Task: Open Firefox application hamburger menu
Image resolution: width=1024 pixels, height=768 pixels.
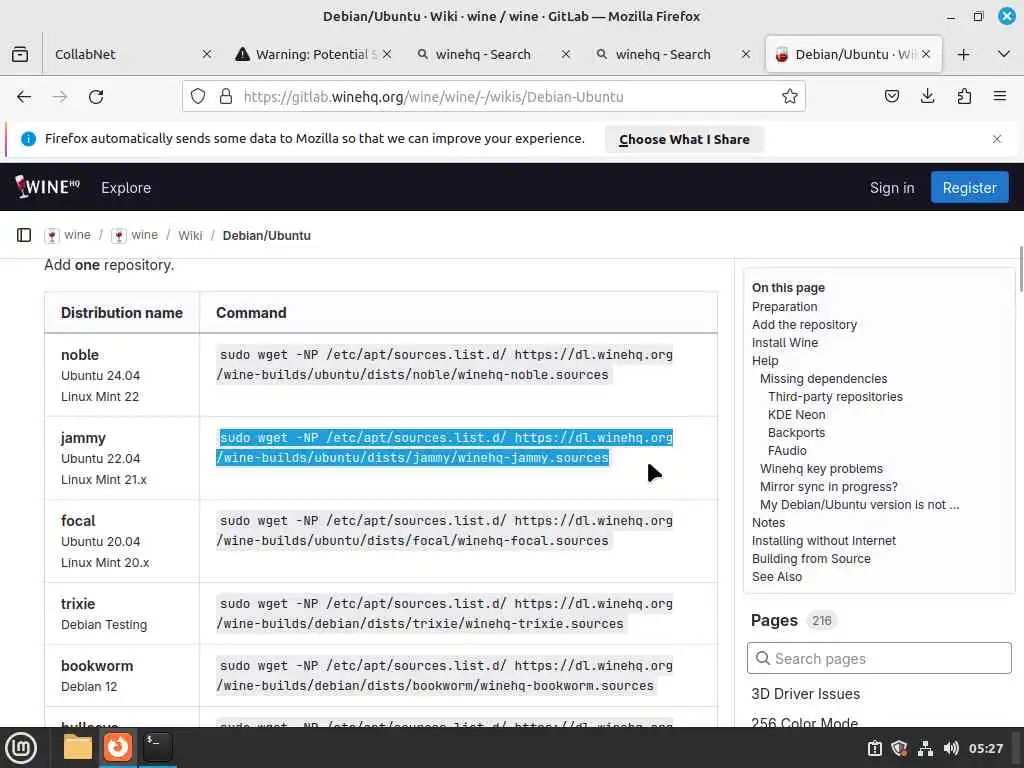Action: click(x=1000, y=97)
